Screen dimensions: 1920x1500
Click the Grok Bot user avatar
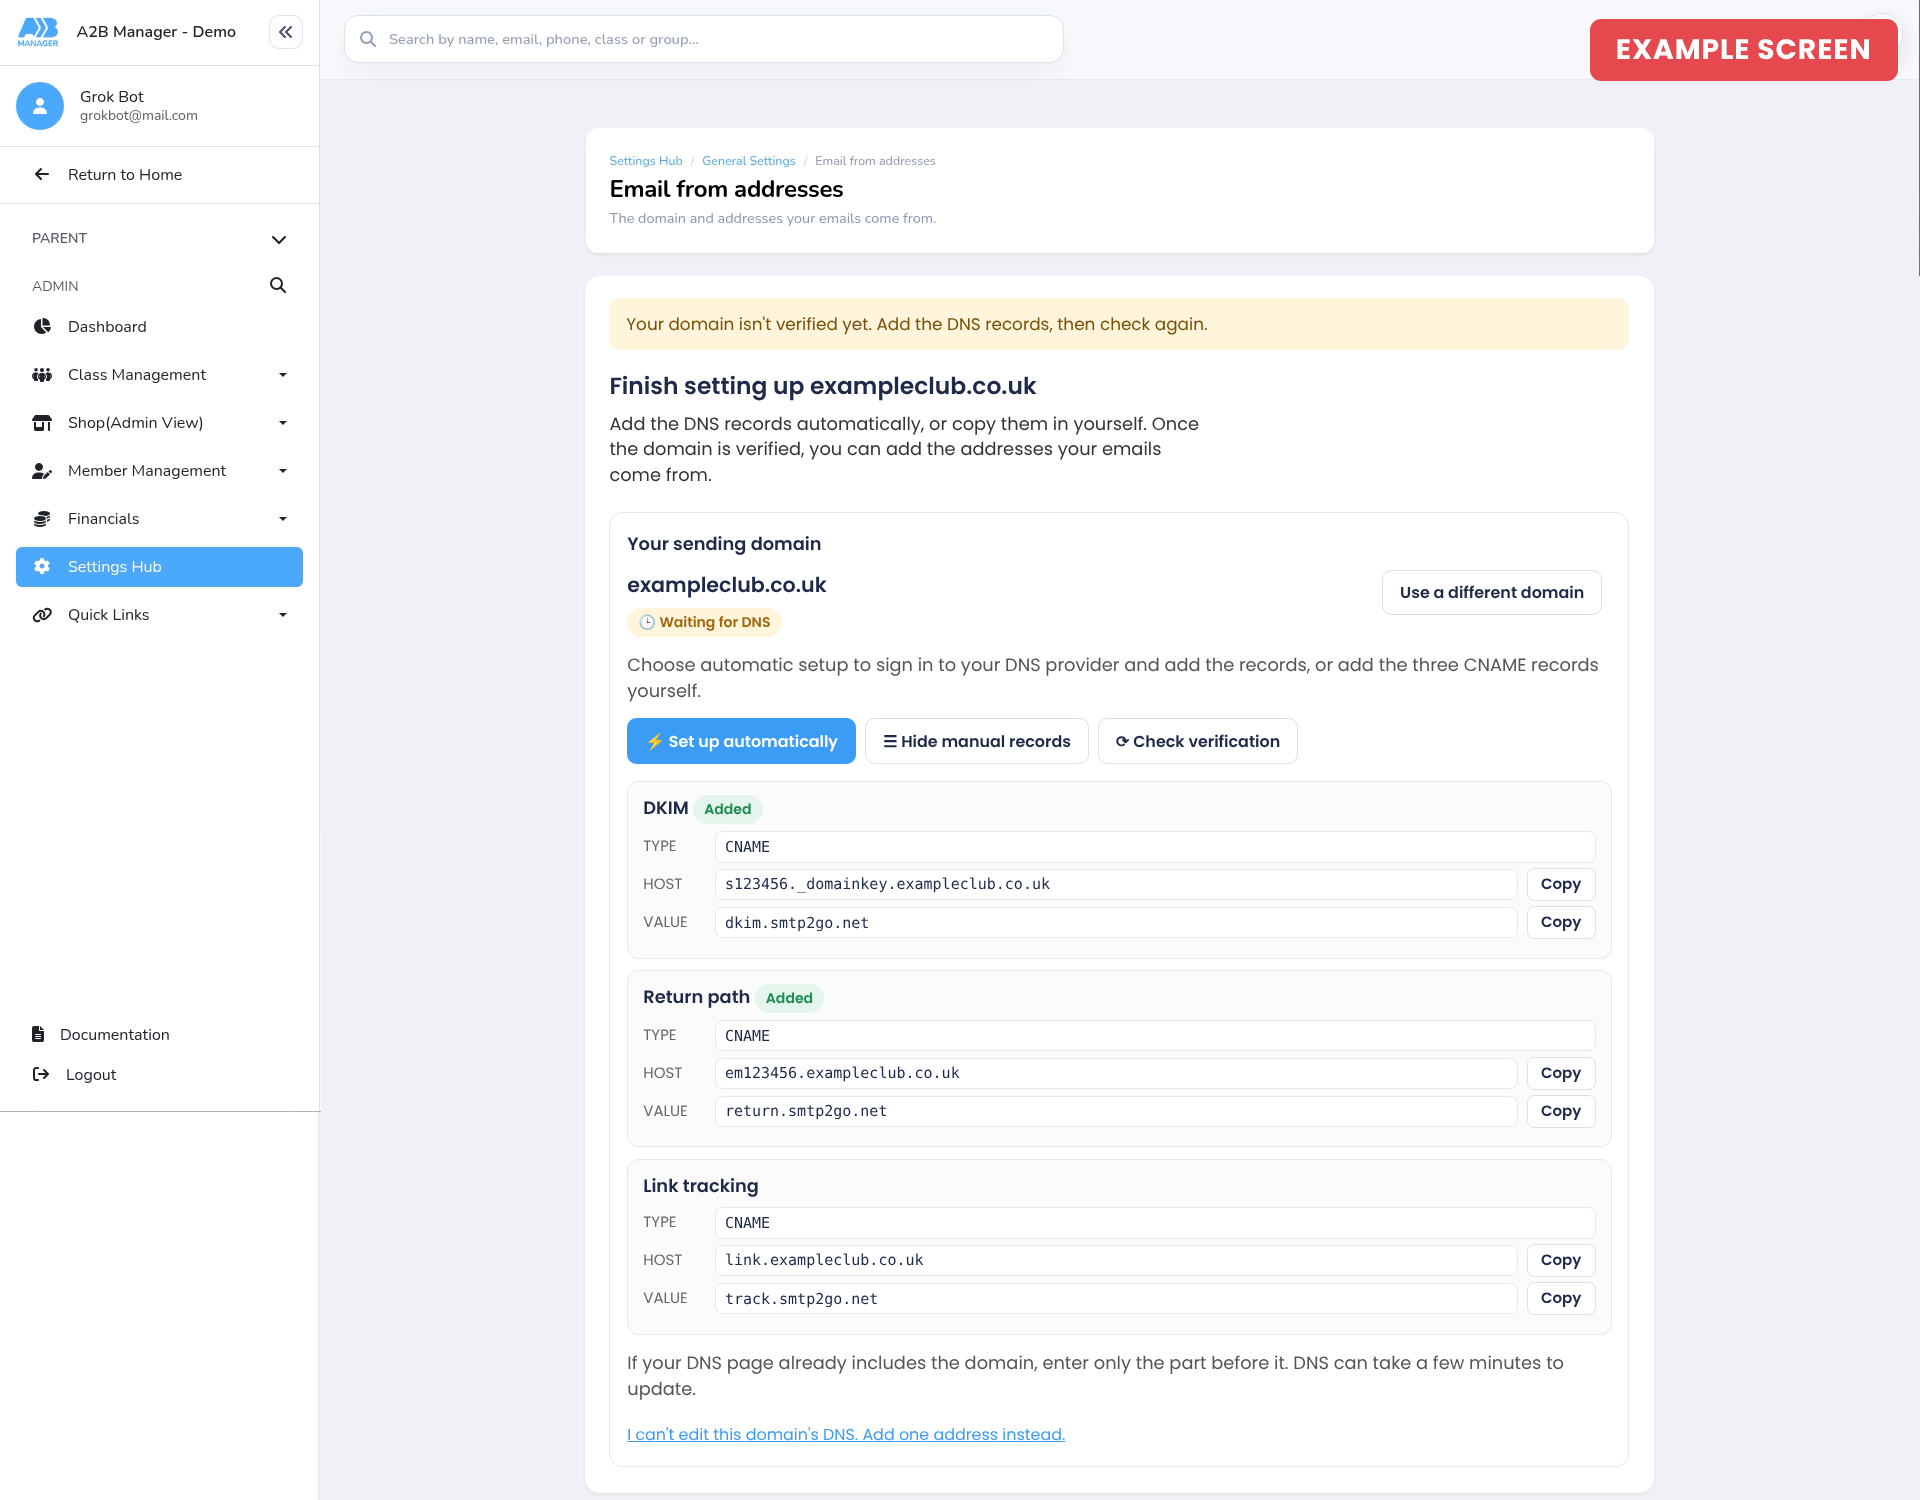coord(40,106)
